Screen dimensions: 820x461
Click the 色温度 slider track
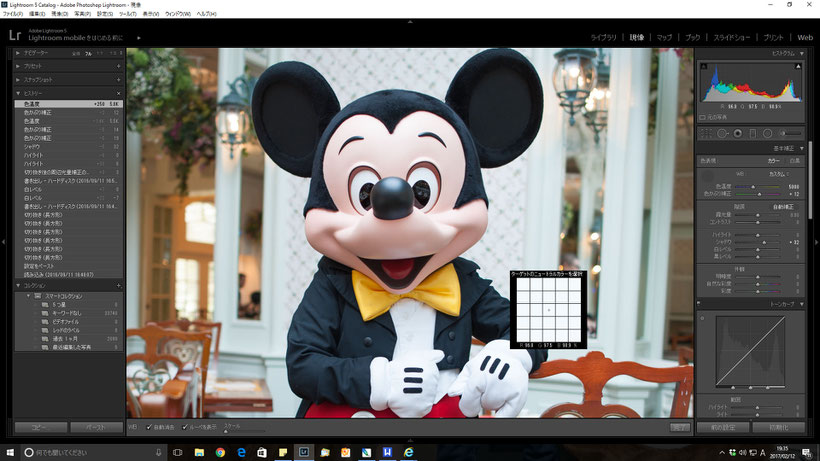tap(758, 187)
